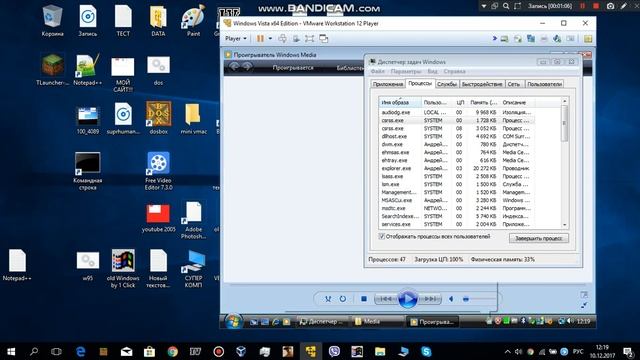This screenshot has height=360, width=640.
Task: Mute the Media Player speaker icon
Action: pos(451,299)
